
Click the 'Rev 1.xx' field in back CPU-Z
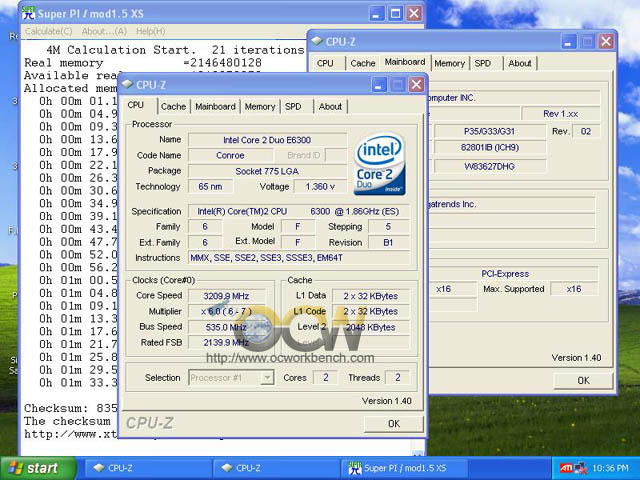[x=560, y=114]
